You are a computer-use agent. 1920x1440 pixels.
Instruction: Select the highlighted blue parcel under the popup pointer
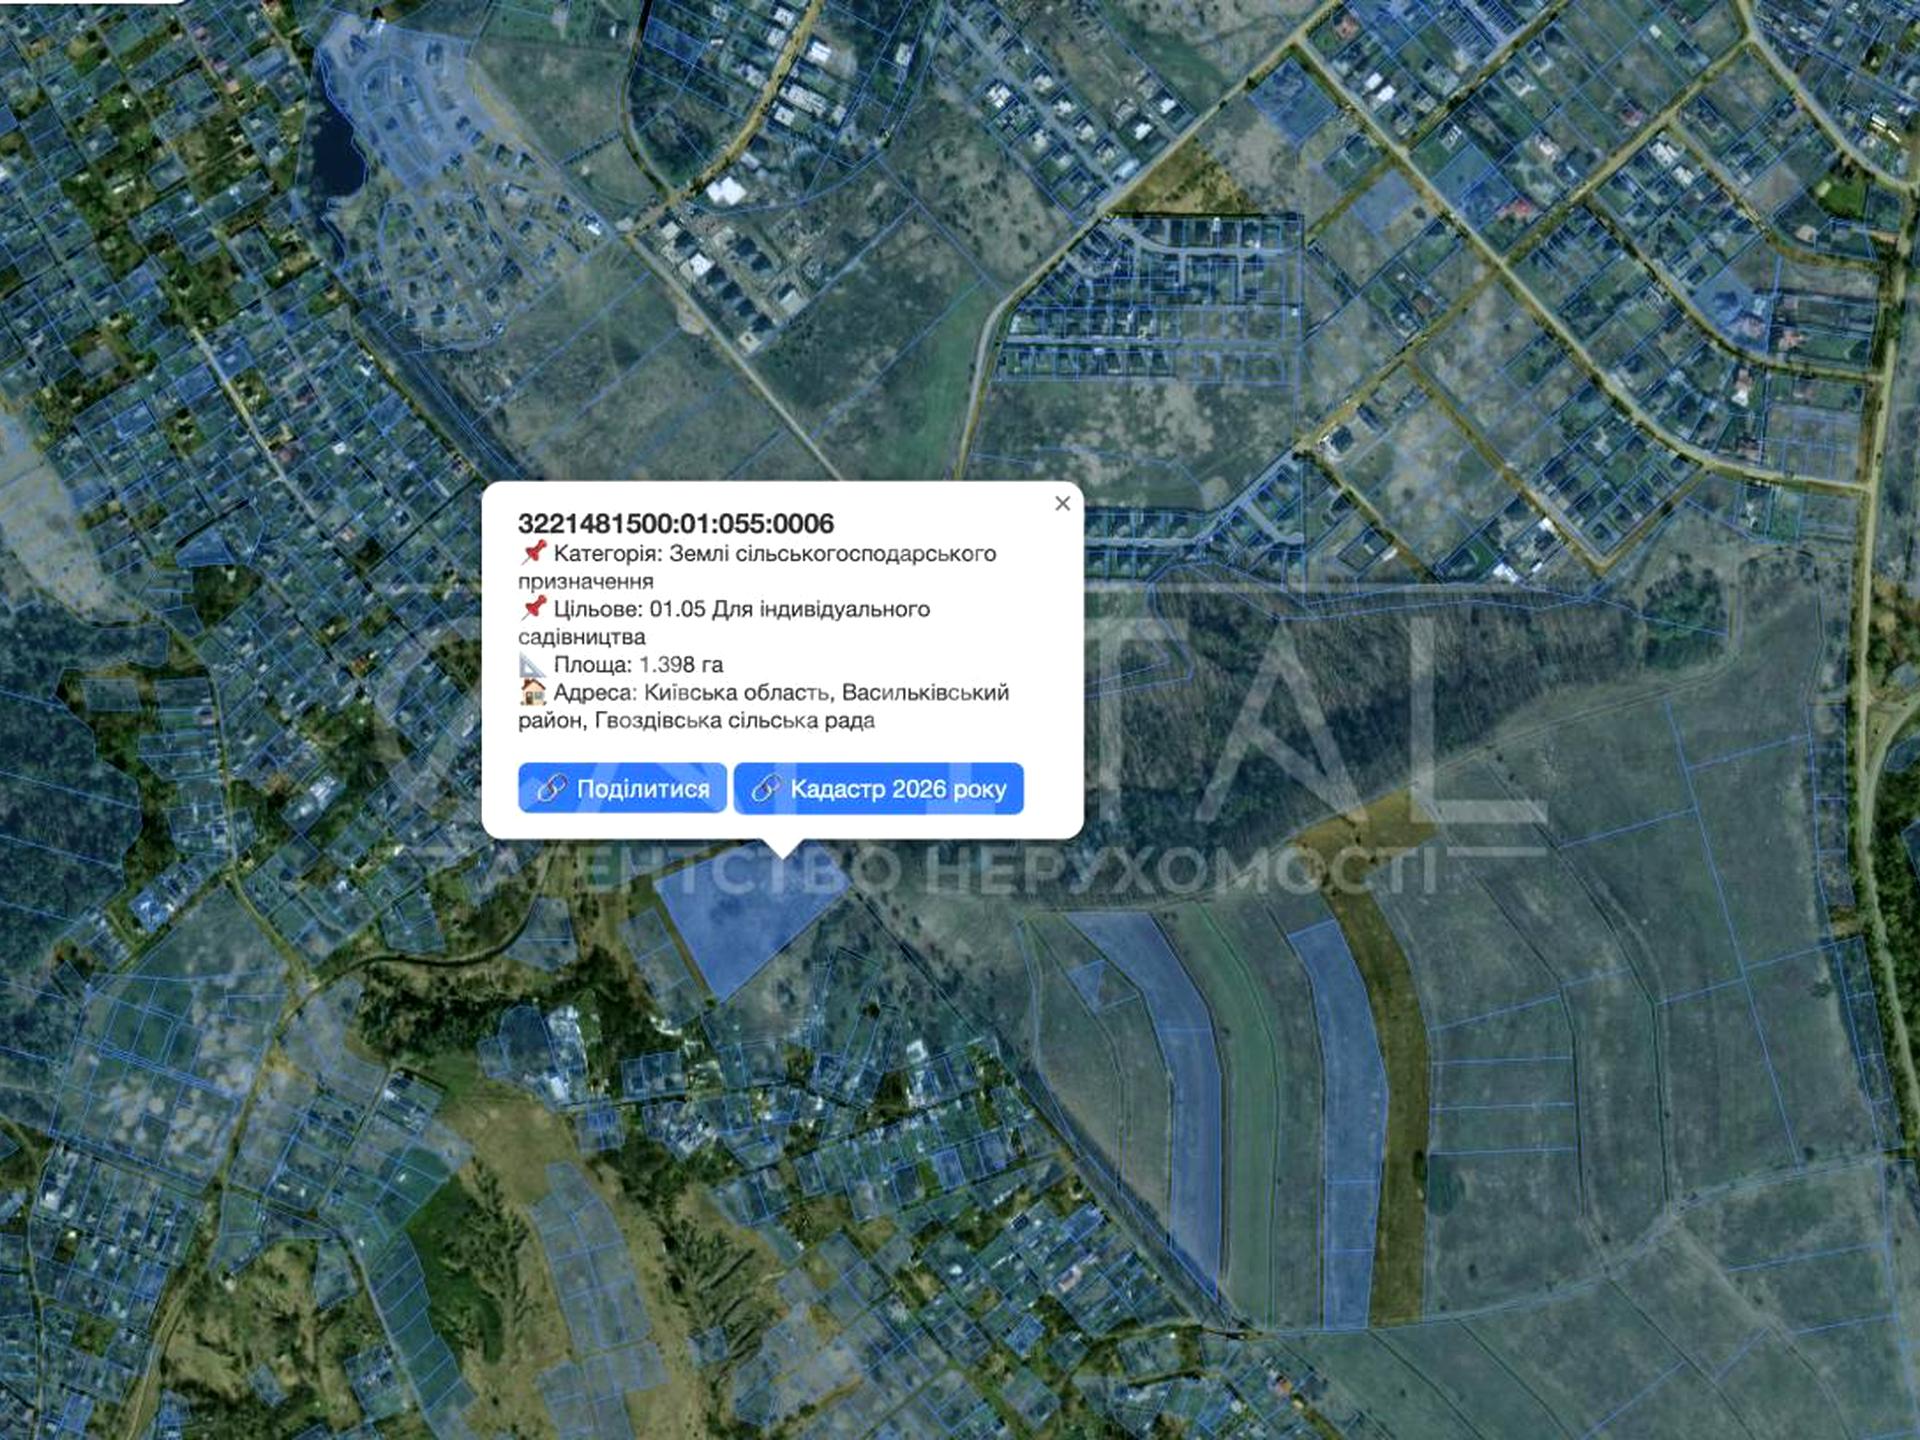click(750, 915)
